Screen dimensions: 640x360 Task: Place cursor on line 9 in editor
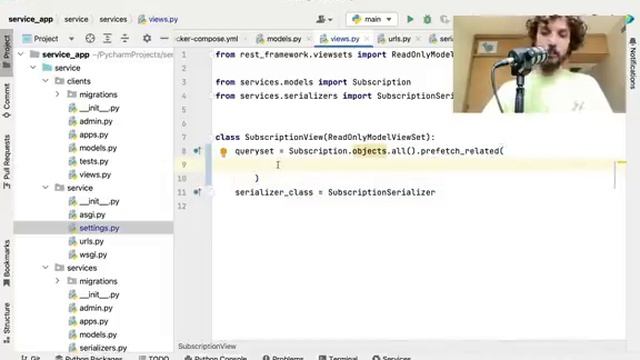tap(412, 164)
